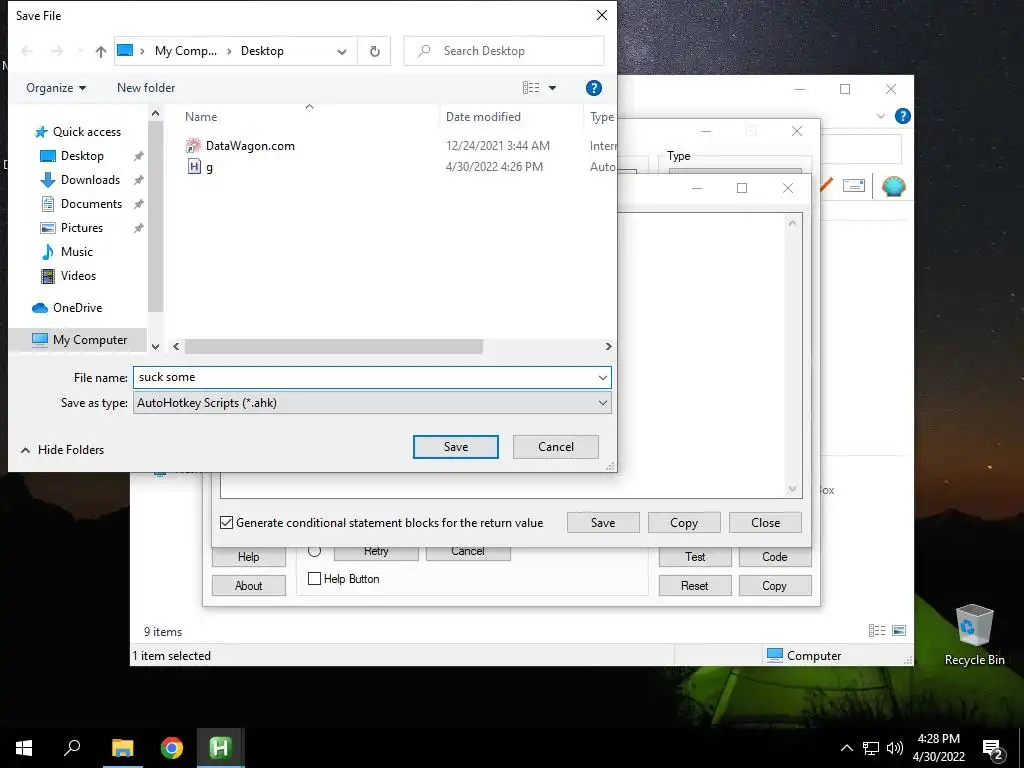
Task: Open Pictures in navigation pane
Action: [82, 228]
